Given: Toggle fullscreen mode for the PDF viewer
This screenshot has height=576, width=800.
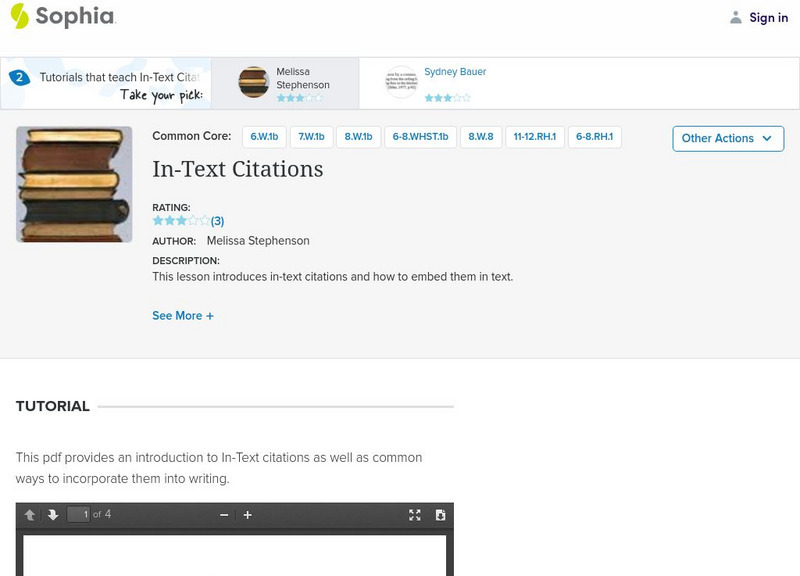Looking at the screenshot, I should pos(415,515).
